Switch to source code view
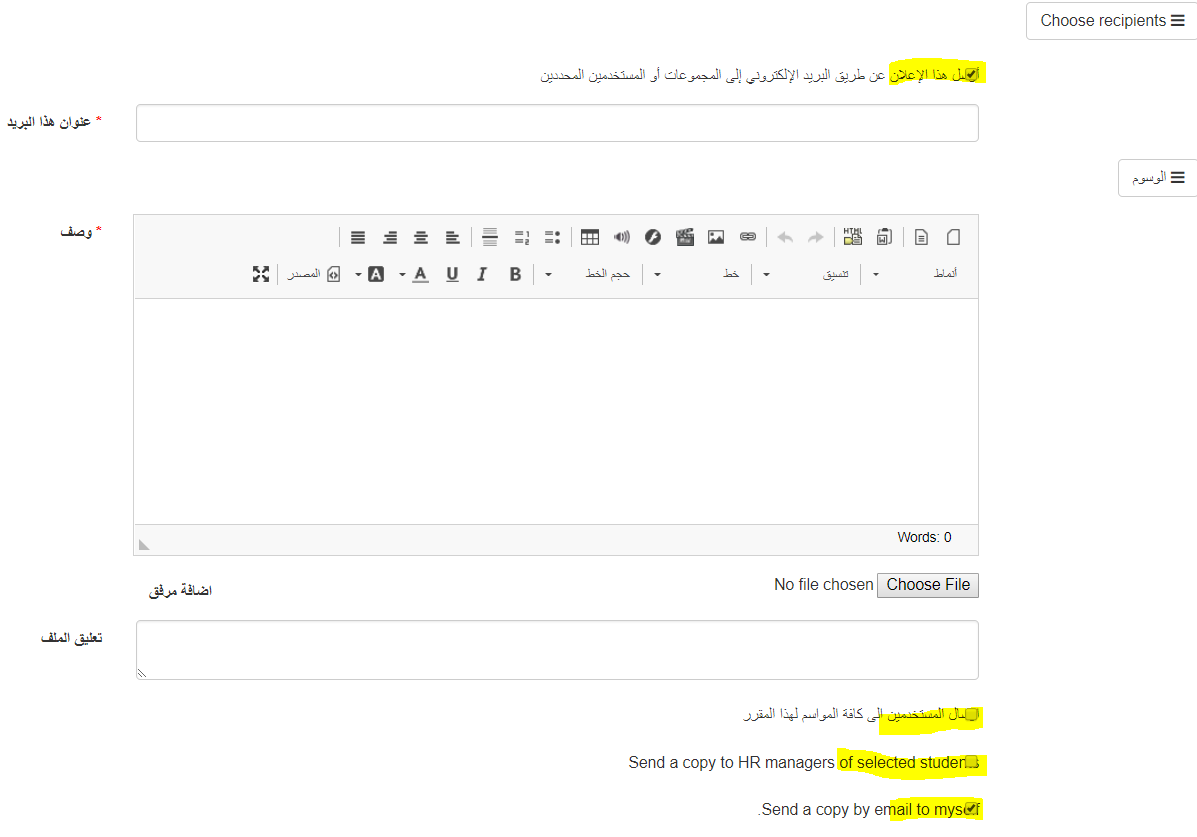This screenshot has height=837, width=1197. [x=314, y=274]
